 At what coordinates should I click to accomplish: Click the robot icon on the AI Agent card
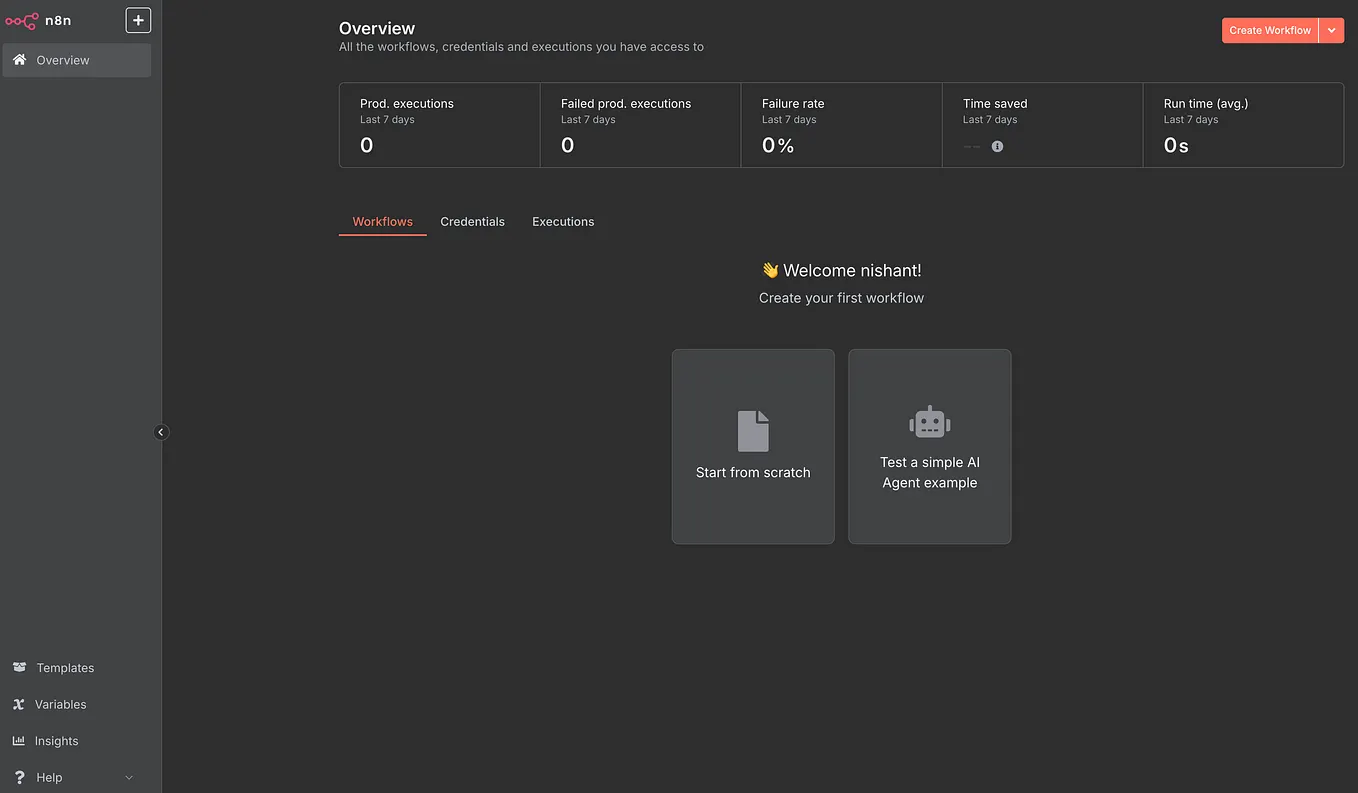click(x=929, y=422)
